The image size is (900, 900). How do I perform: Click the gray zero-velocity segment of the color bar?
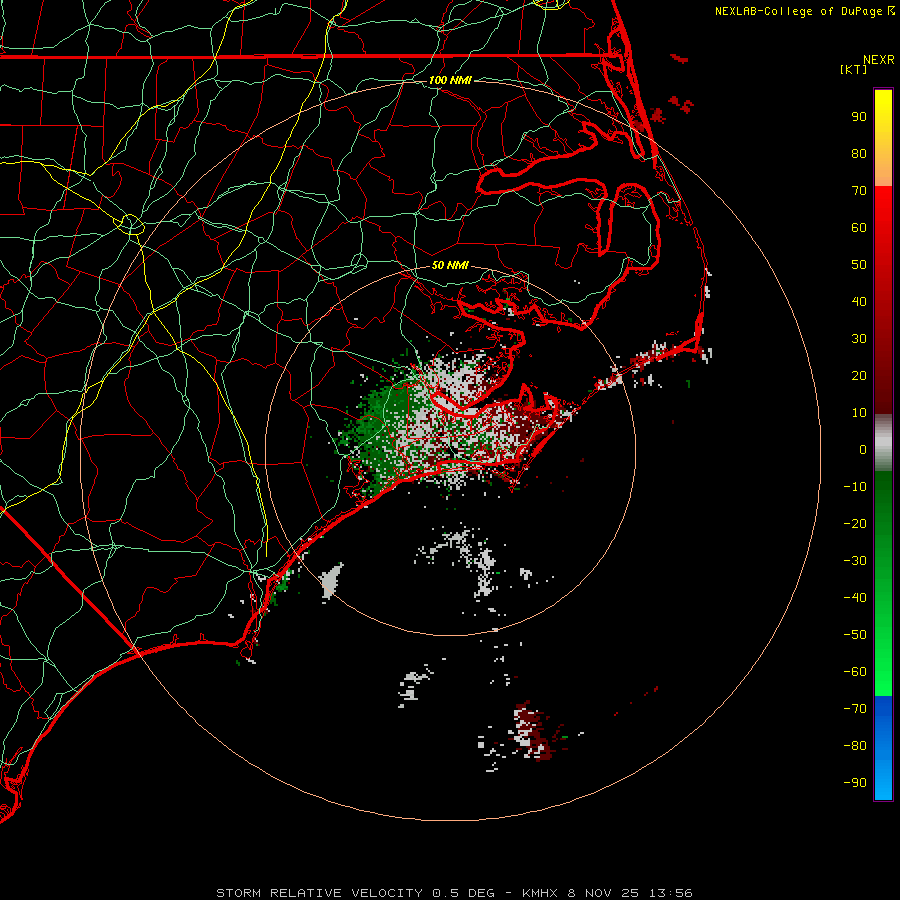[883, 443]
